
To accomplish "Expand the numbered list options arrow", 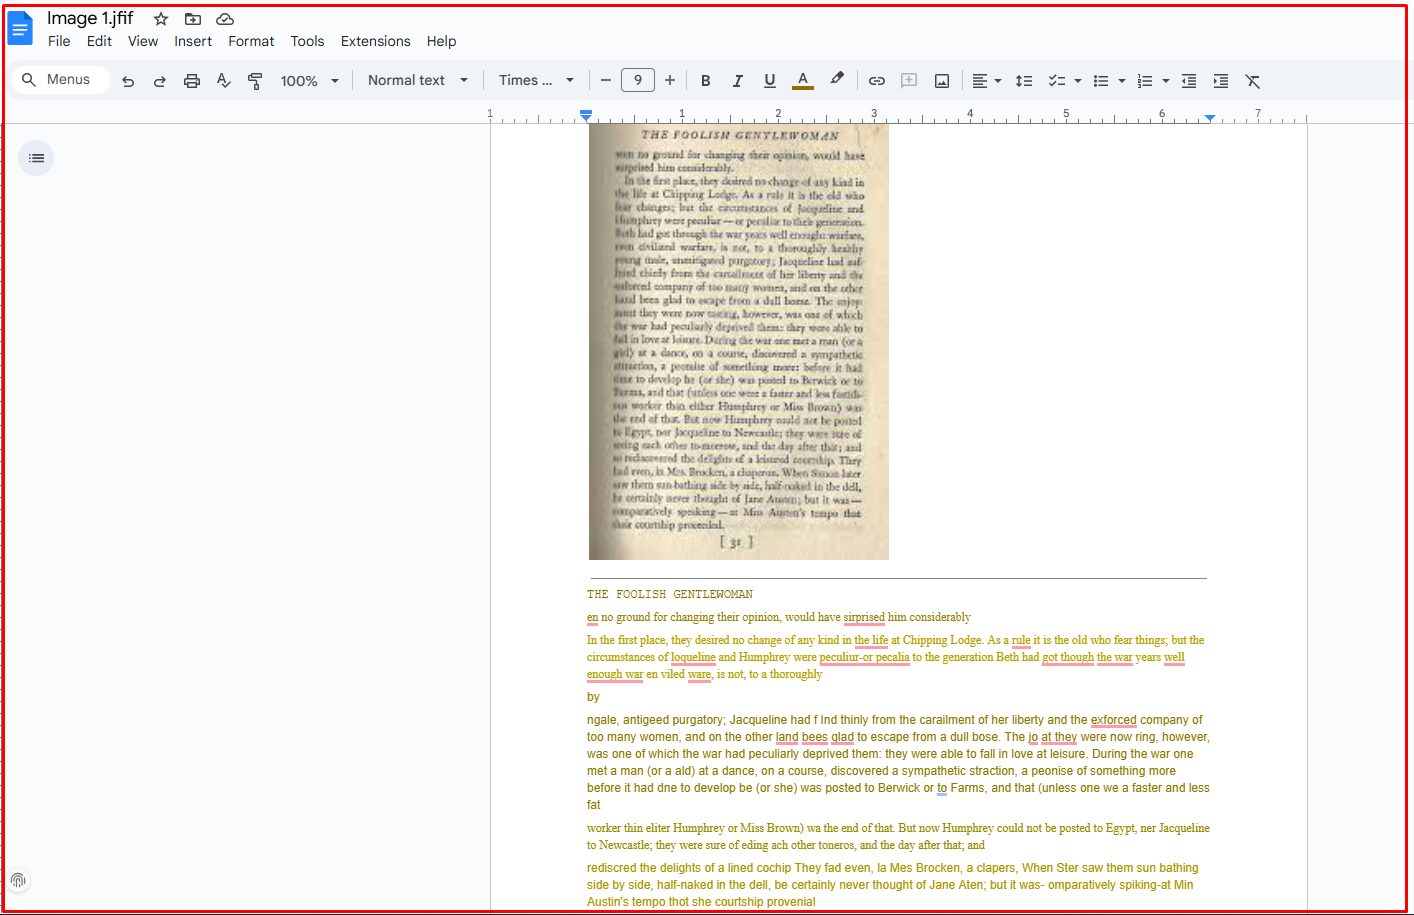I will tap(1166, 81).
